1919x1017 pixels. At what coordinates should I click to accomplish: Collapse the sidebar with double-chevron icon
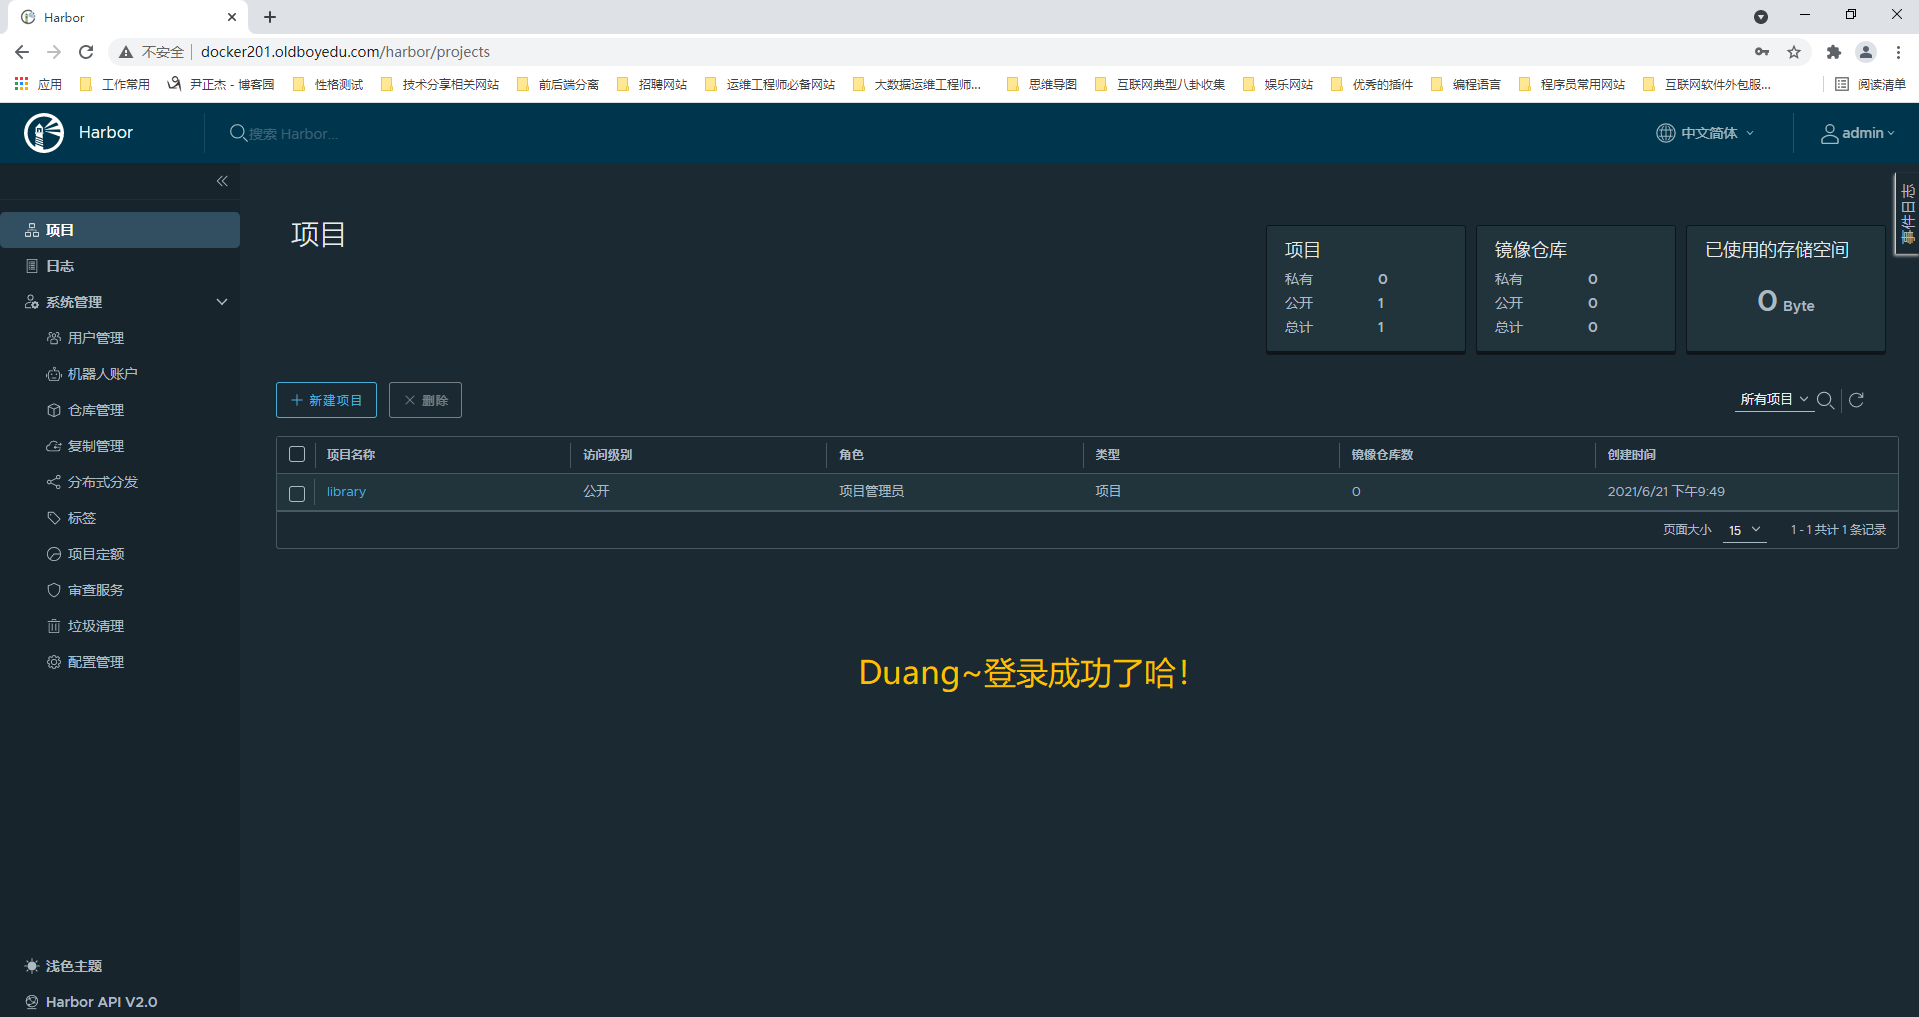pyautogui.click(x=222, y=181)
